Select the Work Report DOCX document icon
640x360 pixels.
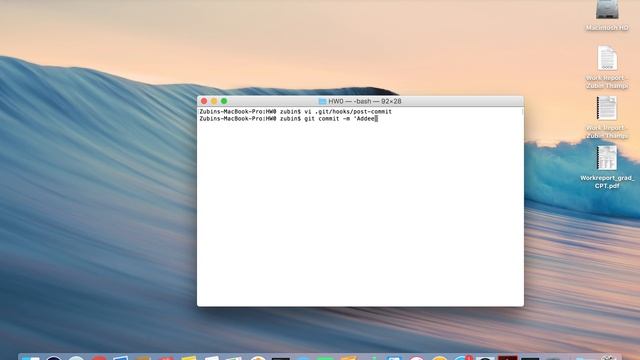[607, 58]
